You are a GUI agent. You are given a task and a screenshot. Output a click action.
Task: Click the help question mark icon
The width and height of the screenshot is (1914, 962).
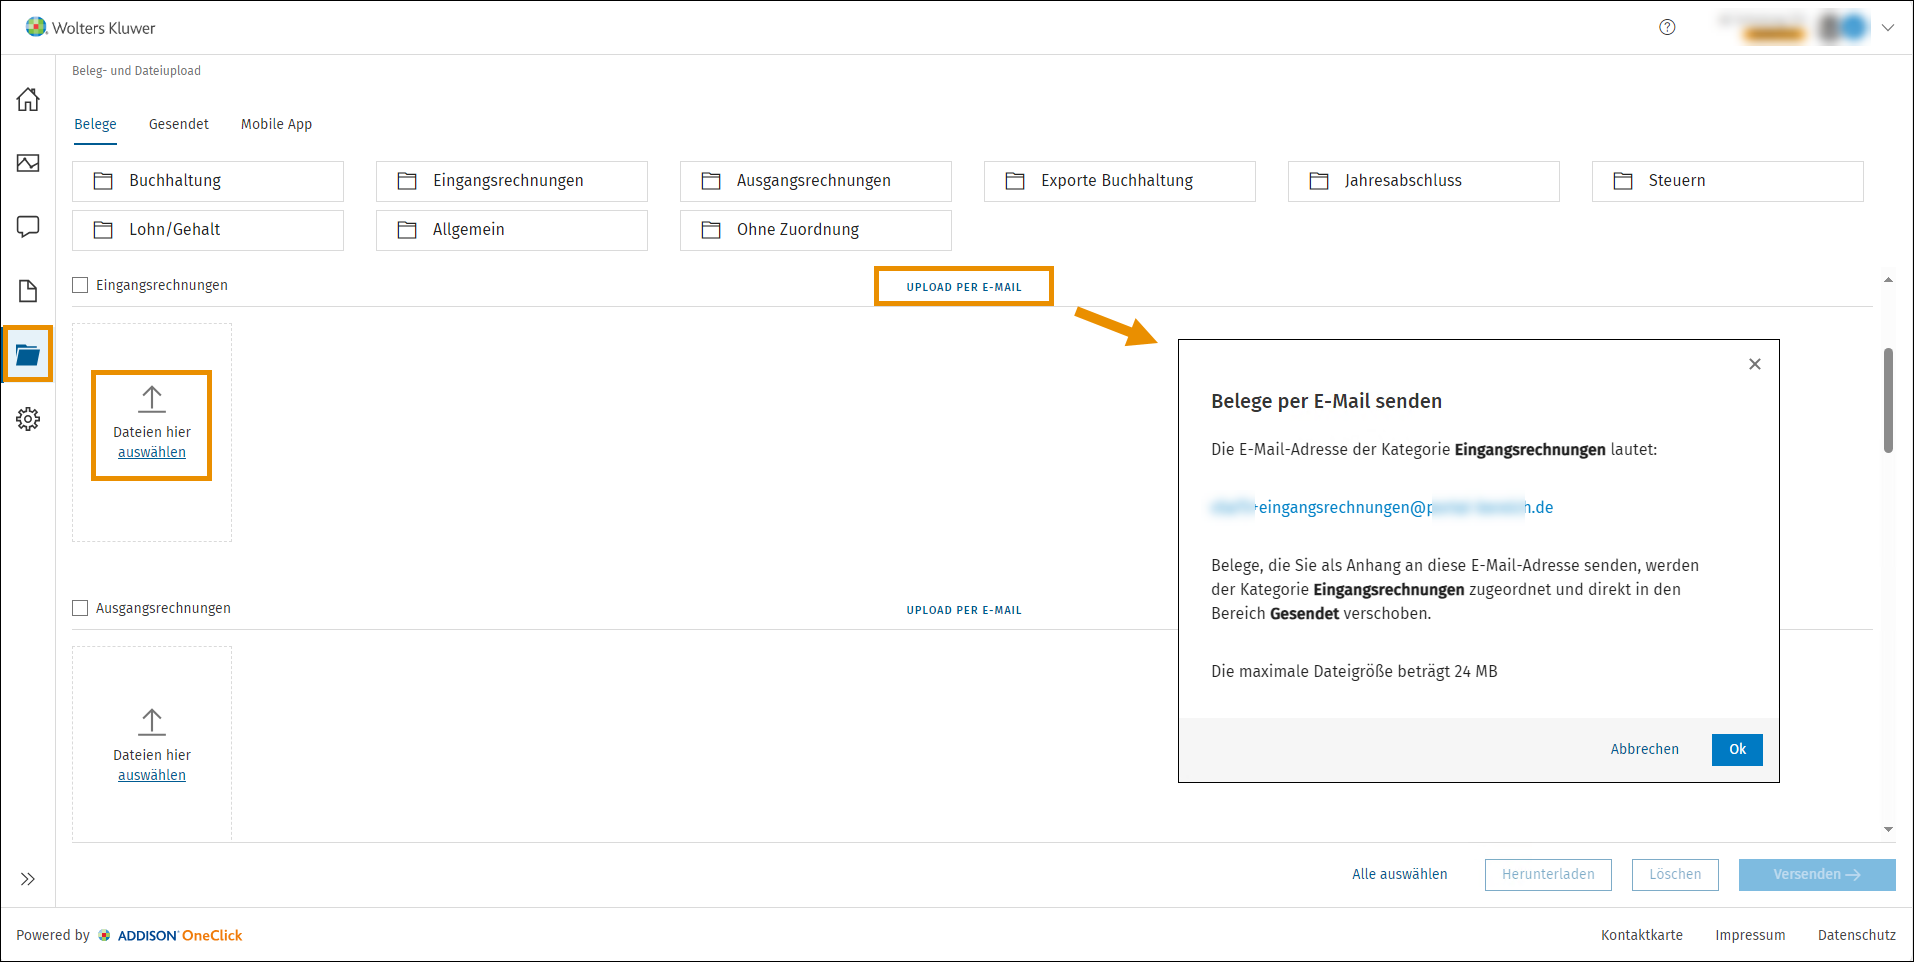click(x=1667, y=27)
